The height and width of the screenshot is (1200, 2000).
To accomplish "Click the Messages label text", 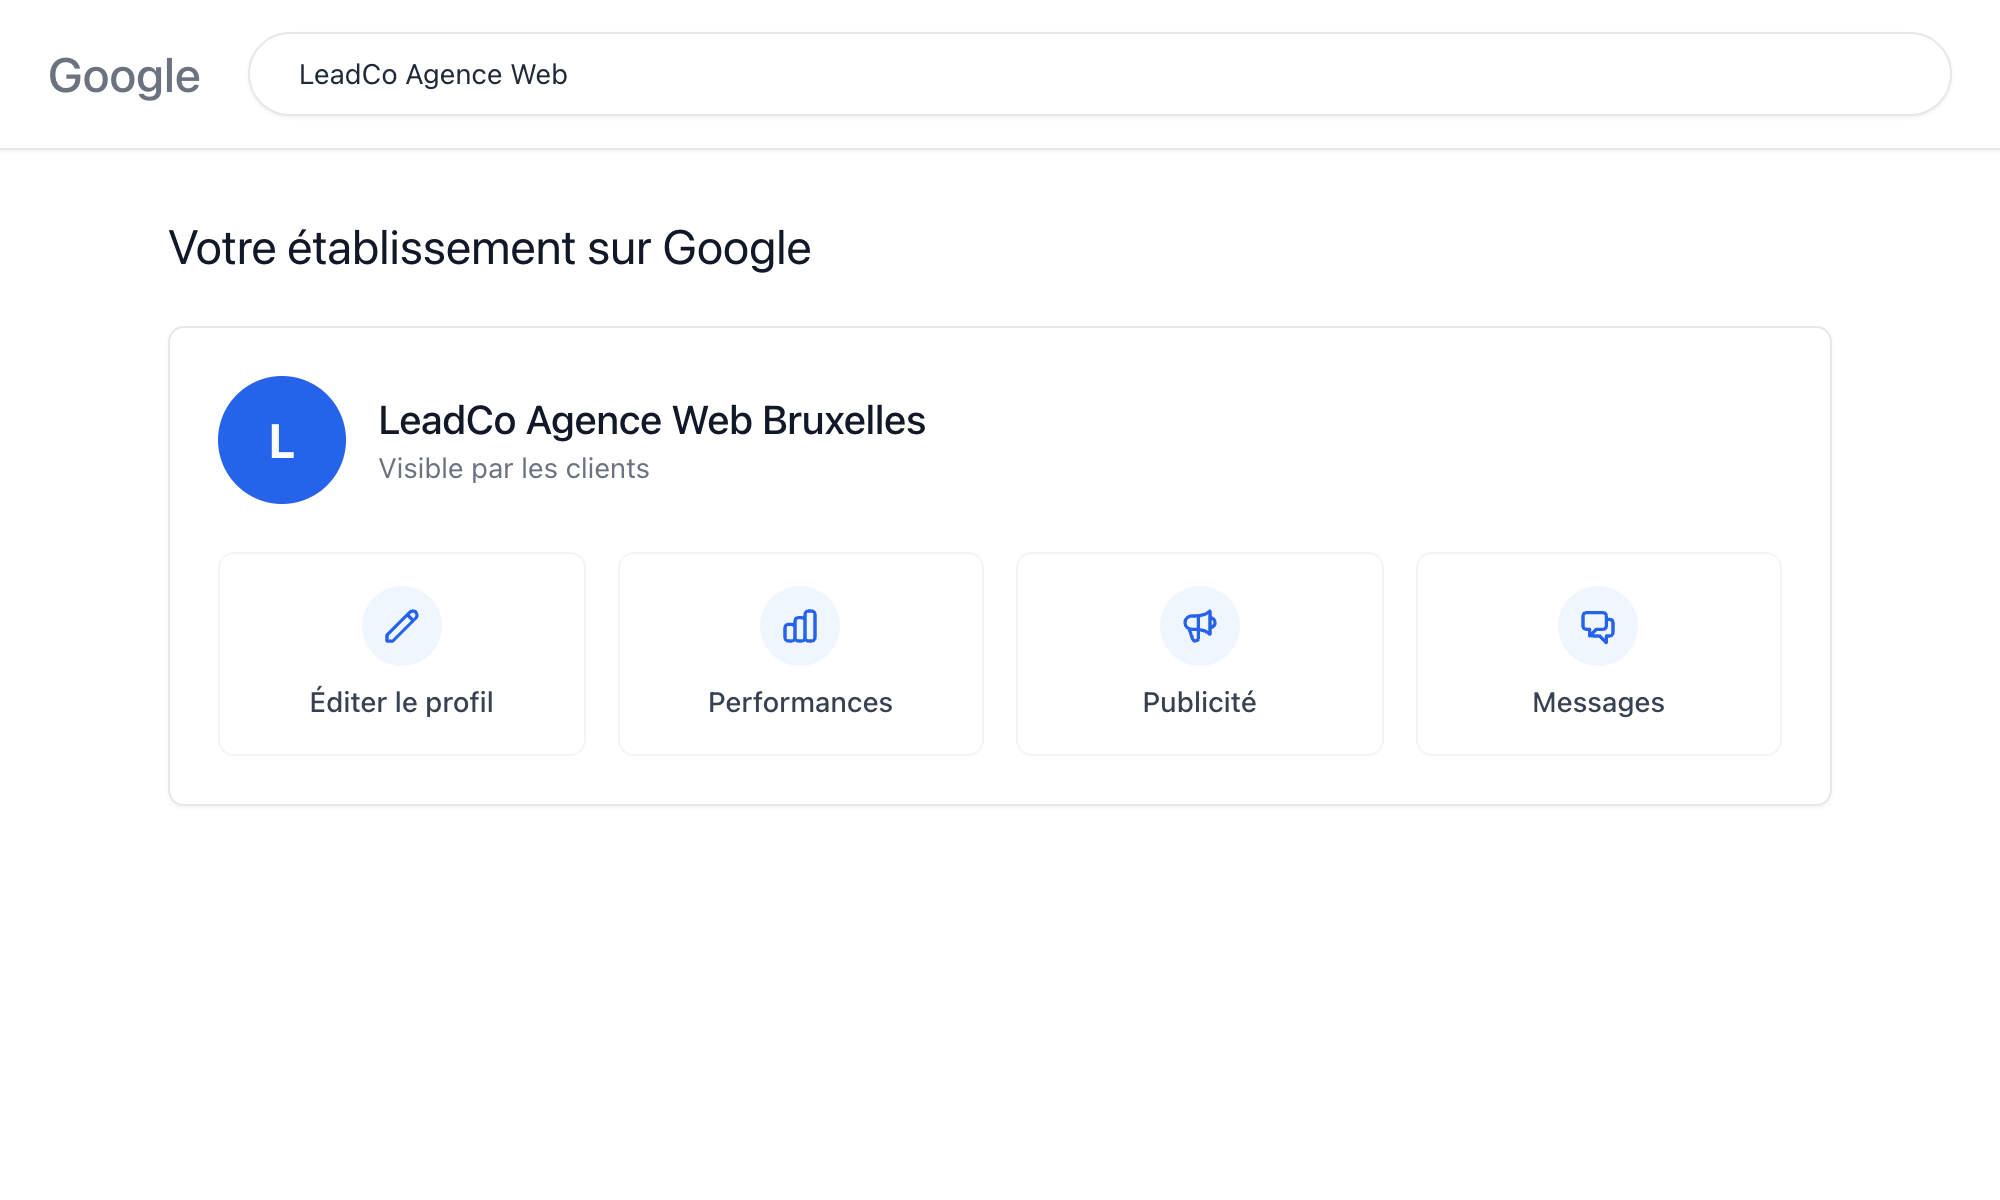I will (x=1597, y=702).
